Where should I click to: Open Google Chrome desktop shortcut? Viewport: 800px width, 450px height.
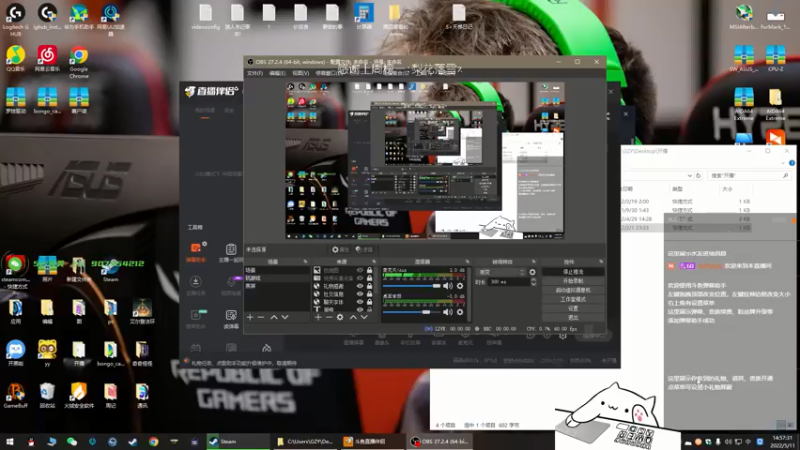(79, 62)
